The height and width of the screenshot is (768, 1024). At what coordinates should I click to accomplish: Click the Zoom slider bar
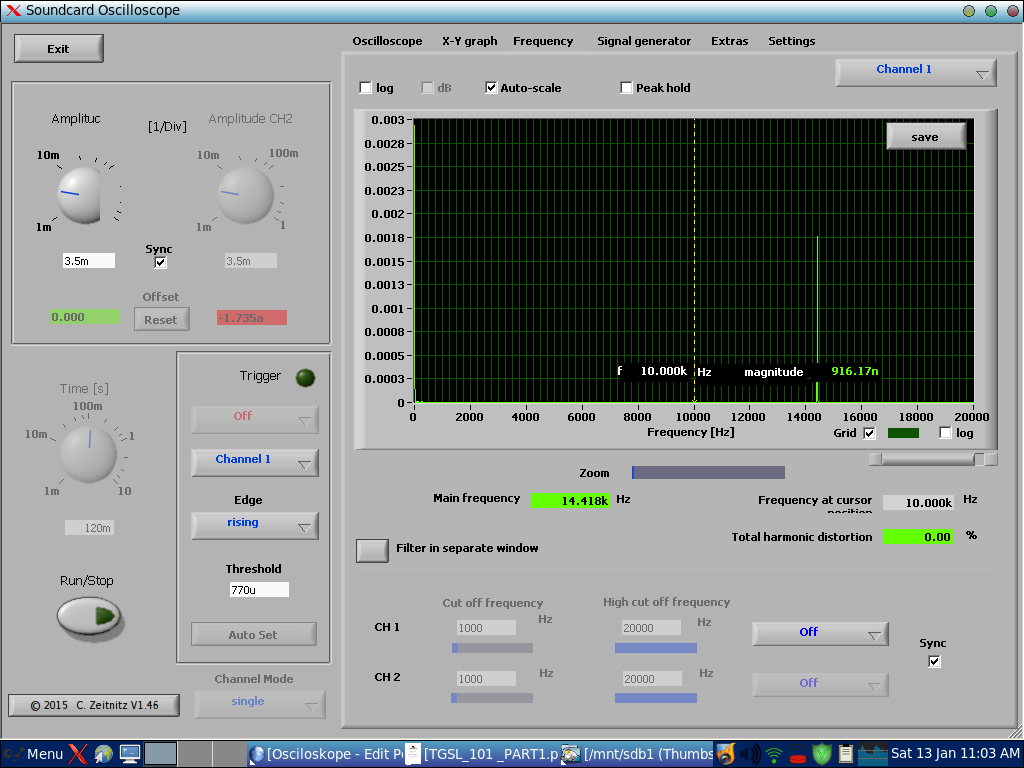click(708, 473)
